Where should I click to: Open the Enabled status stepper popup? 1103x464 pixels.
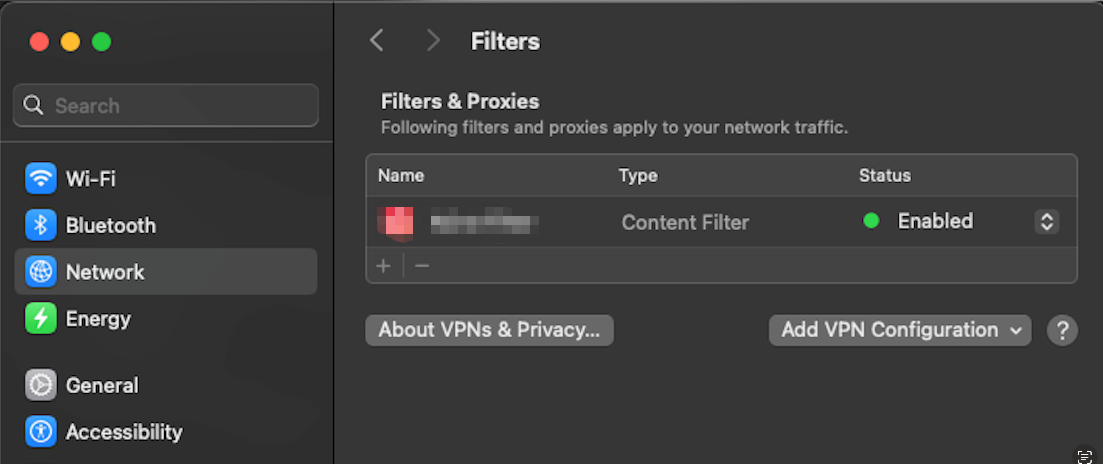[1046, 222]
